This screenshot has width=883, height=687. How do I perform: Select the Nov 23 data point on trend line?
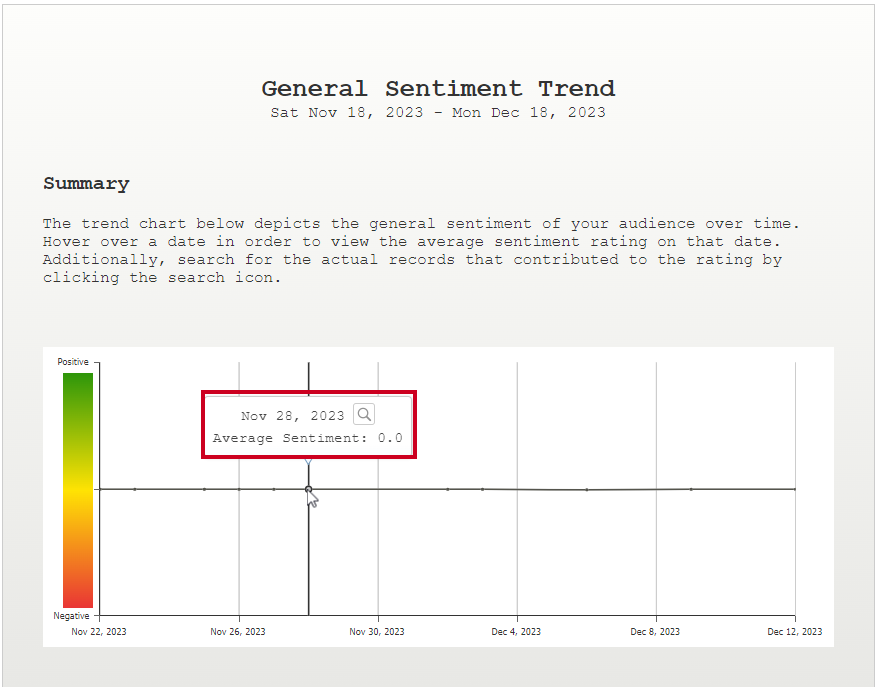tap(135, 489)
